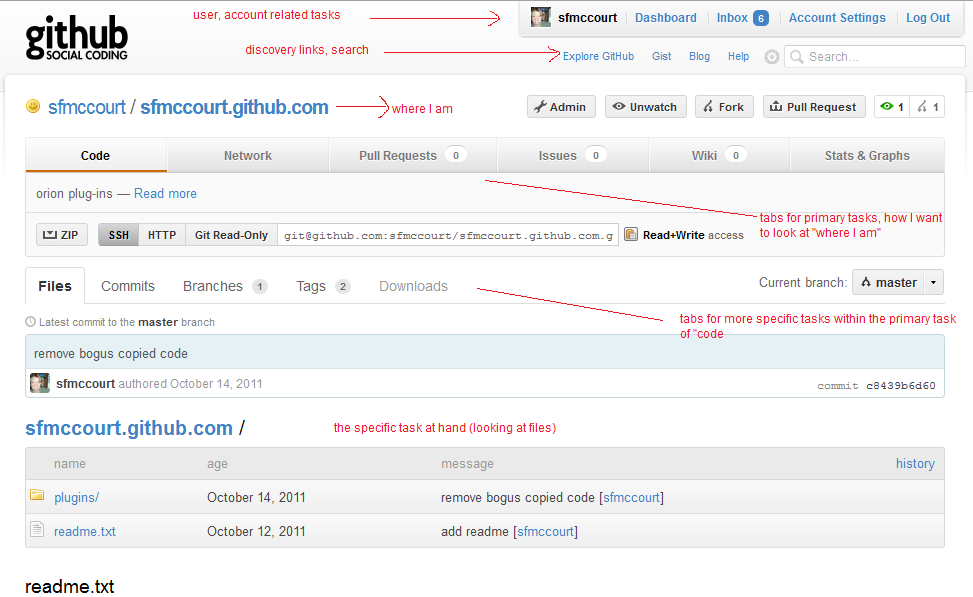Open the Stats & Graphs tab
The width and height of the screenshot is (973, 597).
(867, 155)
